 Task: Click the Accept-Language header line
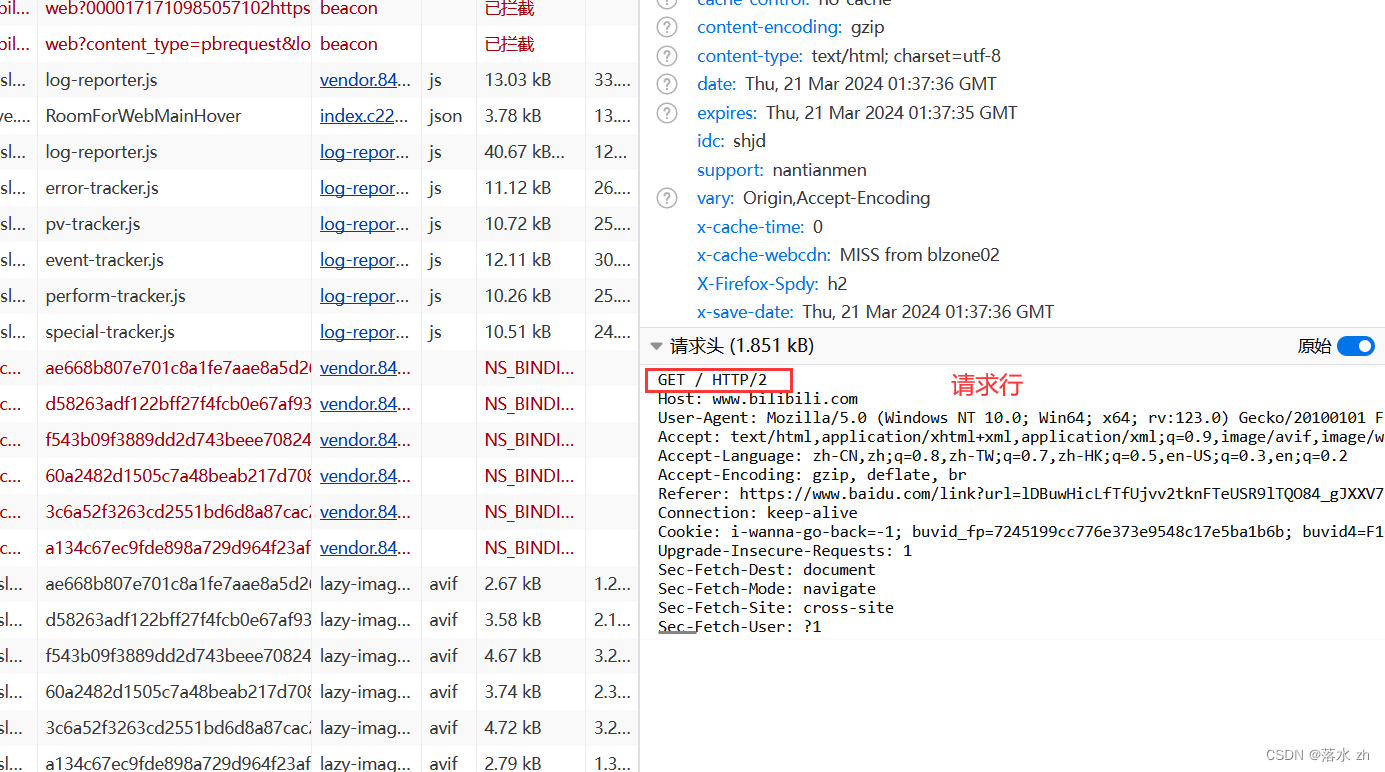[1002, 456]
